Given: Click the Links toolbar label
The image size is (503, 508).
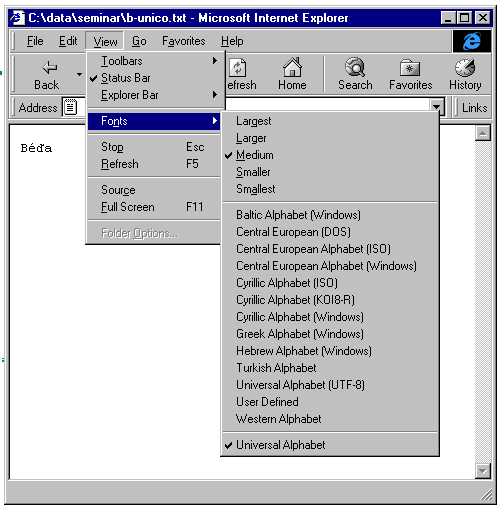Looking at the screenshot, I should pos(474,108).
